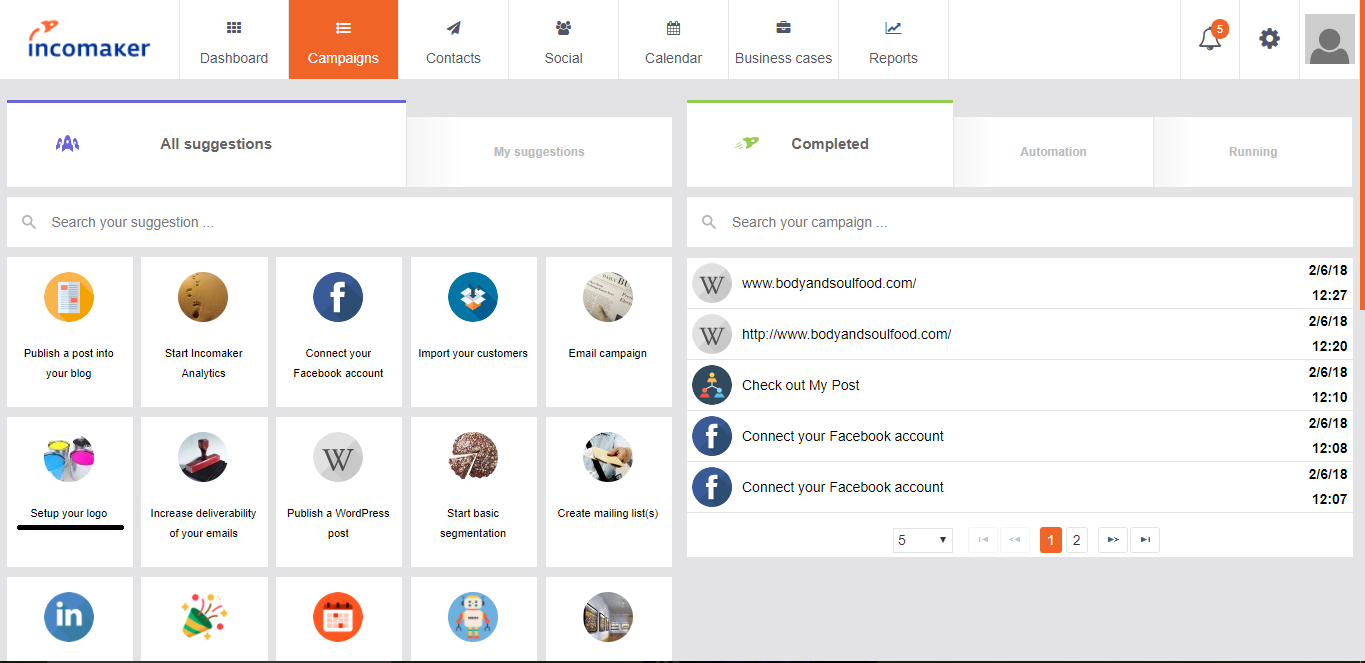Open the notifications bell icon
The height and width of the screenshot is (663, 1365).
click(x=1210, y=40)
